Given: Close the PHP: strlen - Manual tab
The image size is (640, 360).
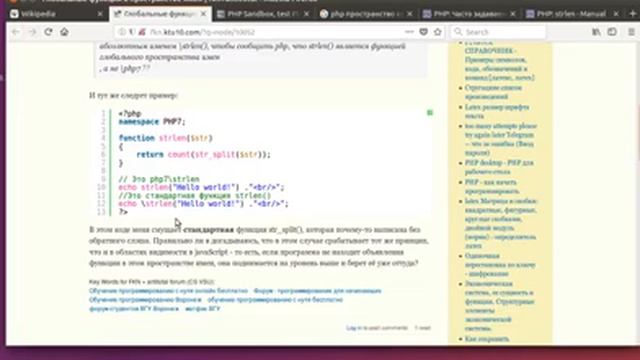Looking at the screenshot, I should pos(616,14).
